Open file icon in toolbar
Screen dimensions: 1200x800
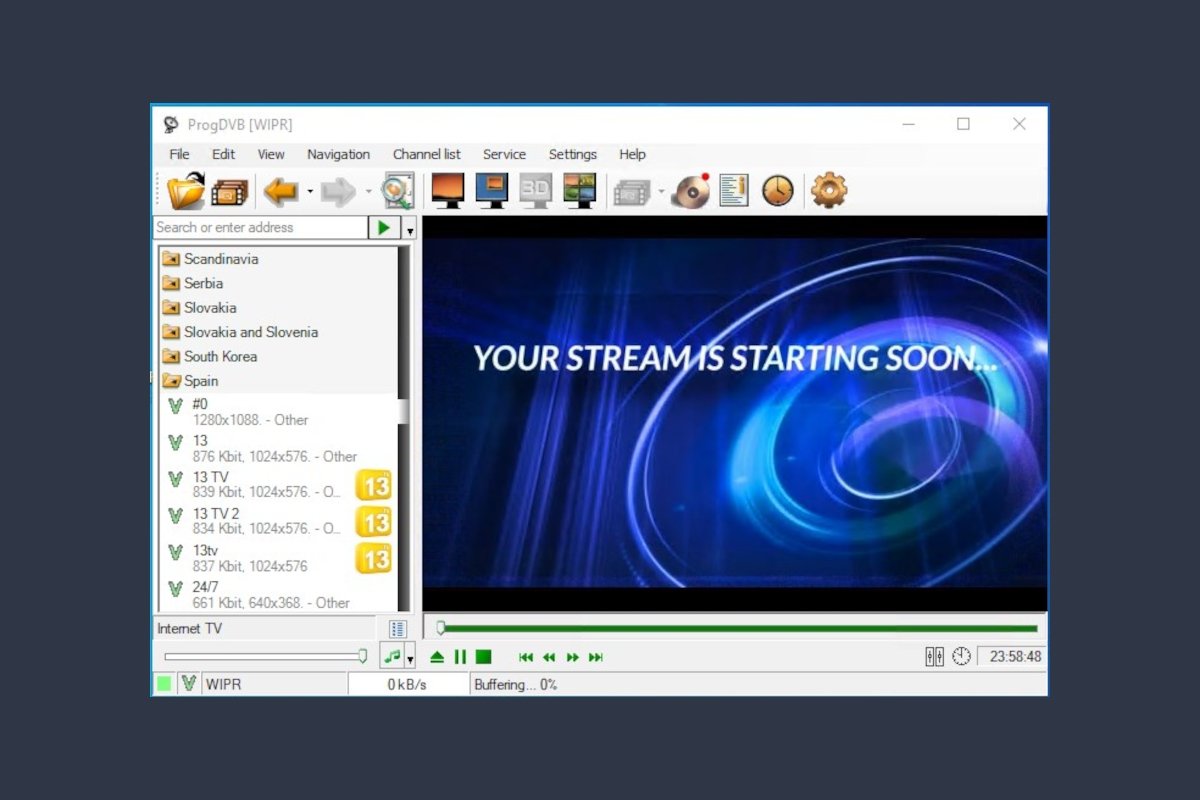click(186, 190)
